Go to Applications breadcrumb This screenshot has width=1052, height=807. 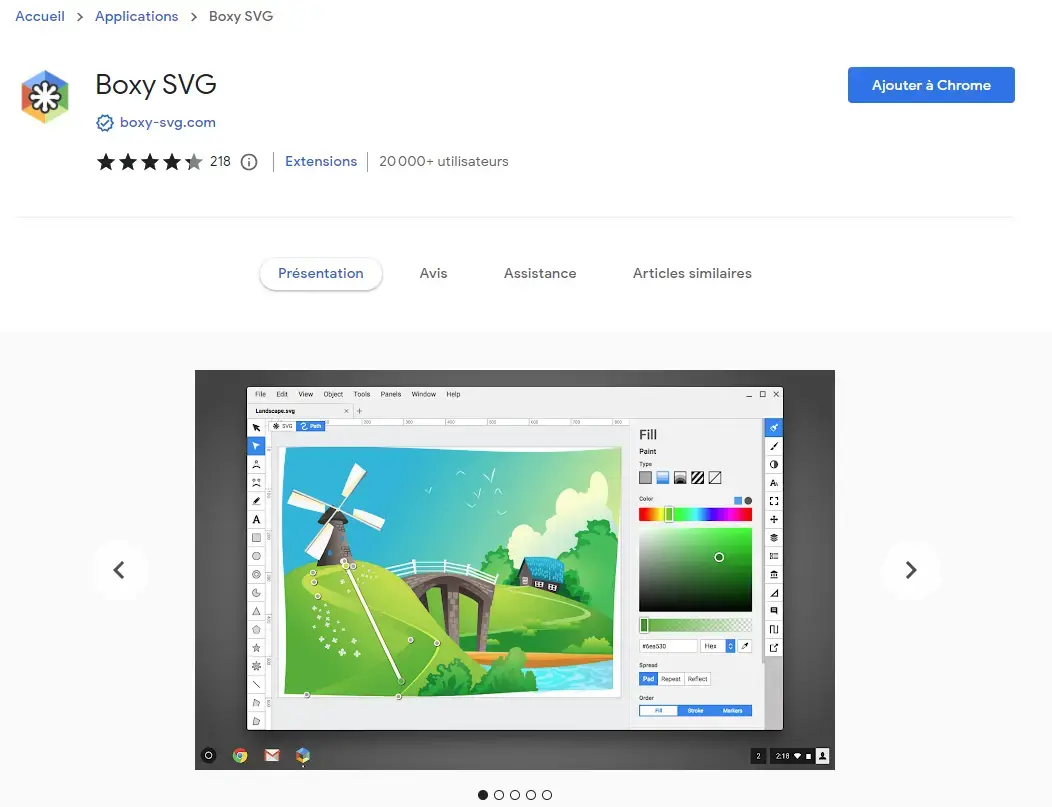(136, 16)
